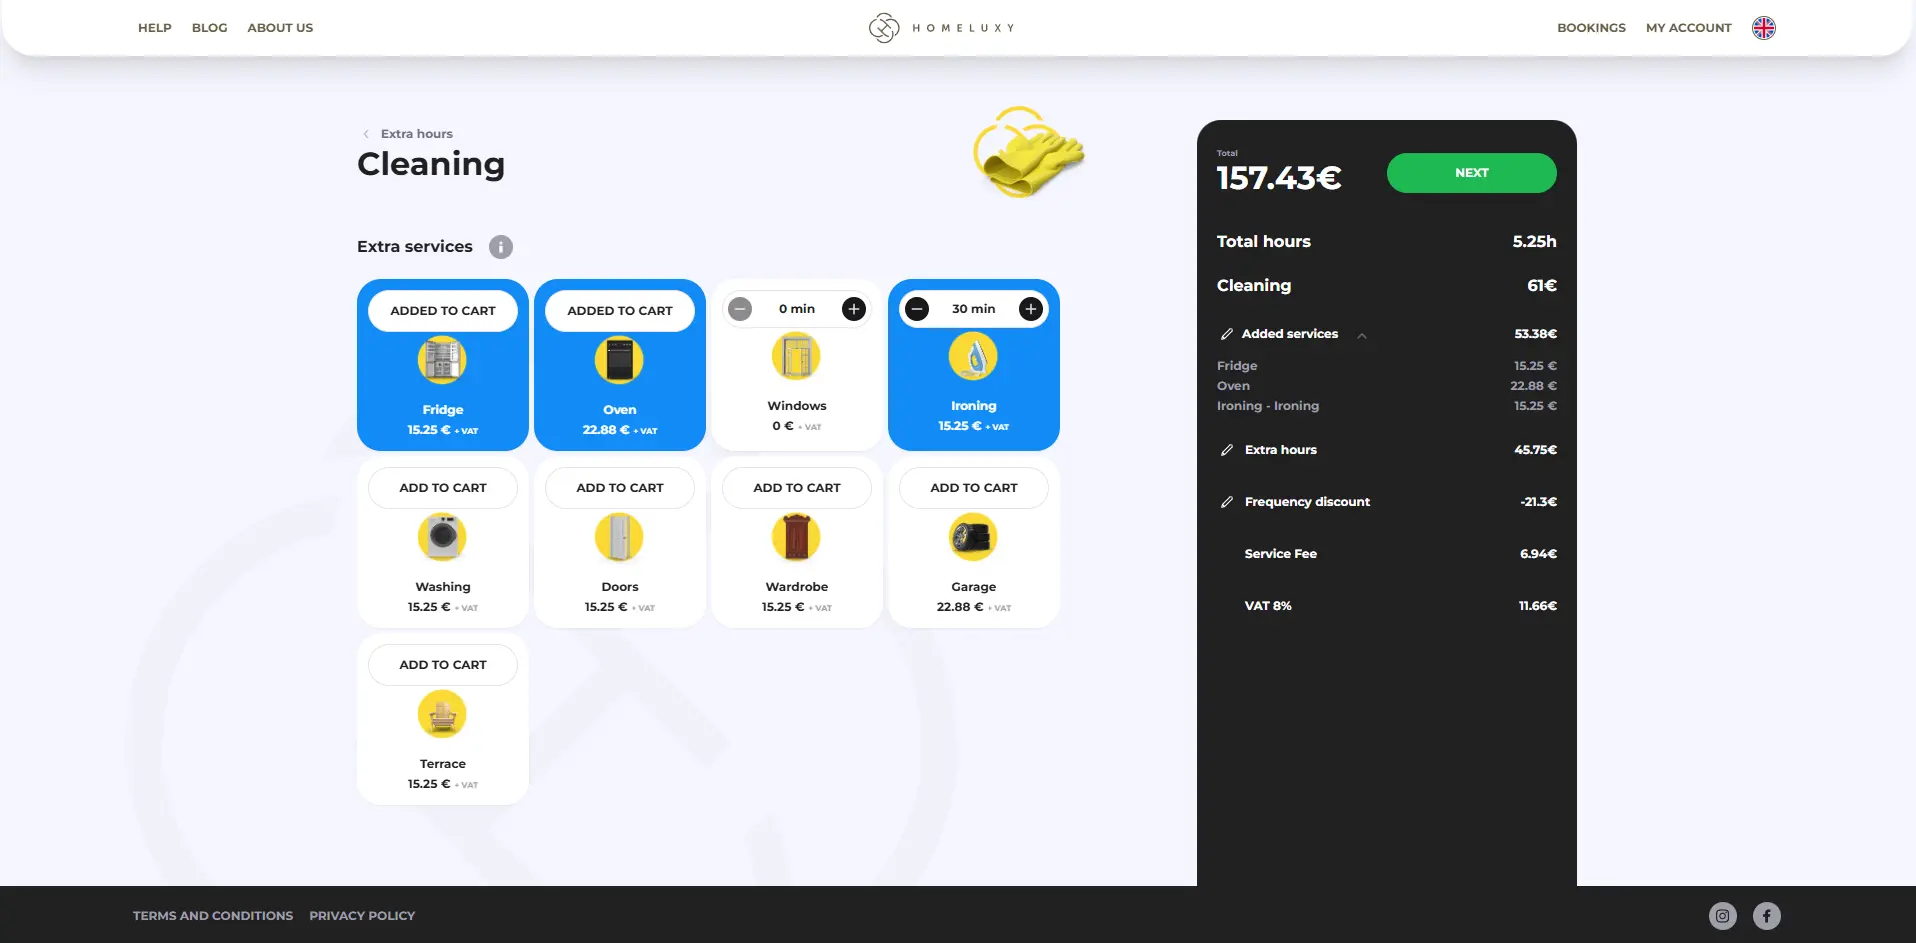1916x943 pixels.
Task: Click the Frequency discount label
Action: click(1307, 502)
